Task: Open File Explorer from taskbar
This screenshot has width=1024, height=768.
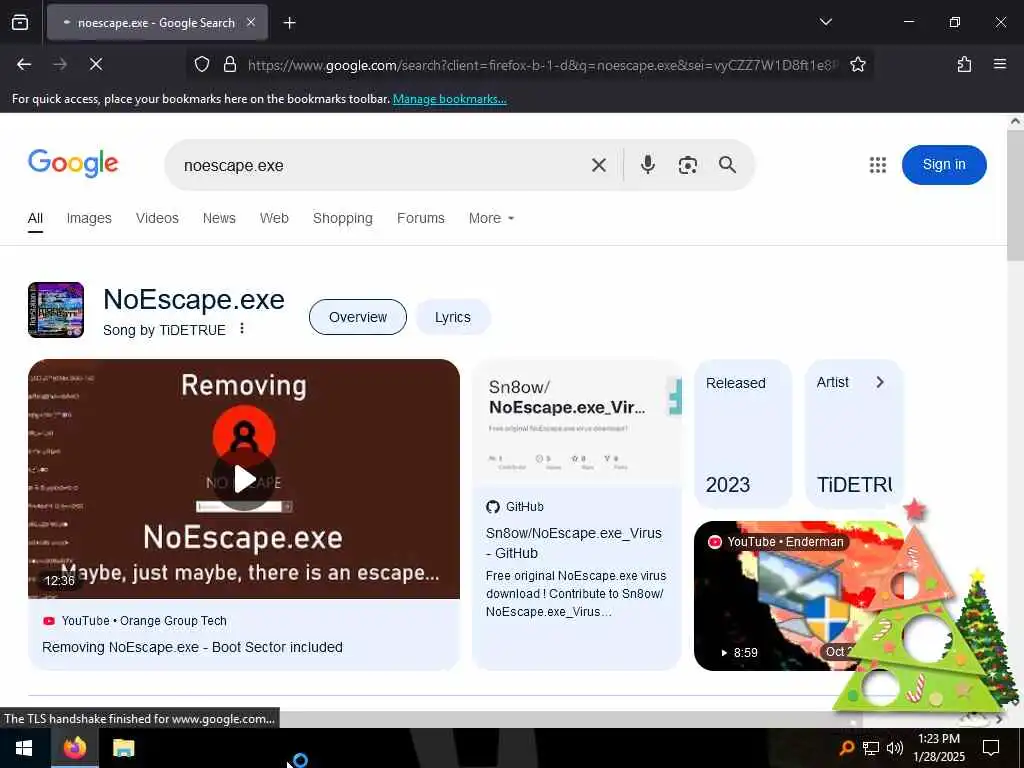Action: click(123, 748)
